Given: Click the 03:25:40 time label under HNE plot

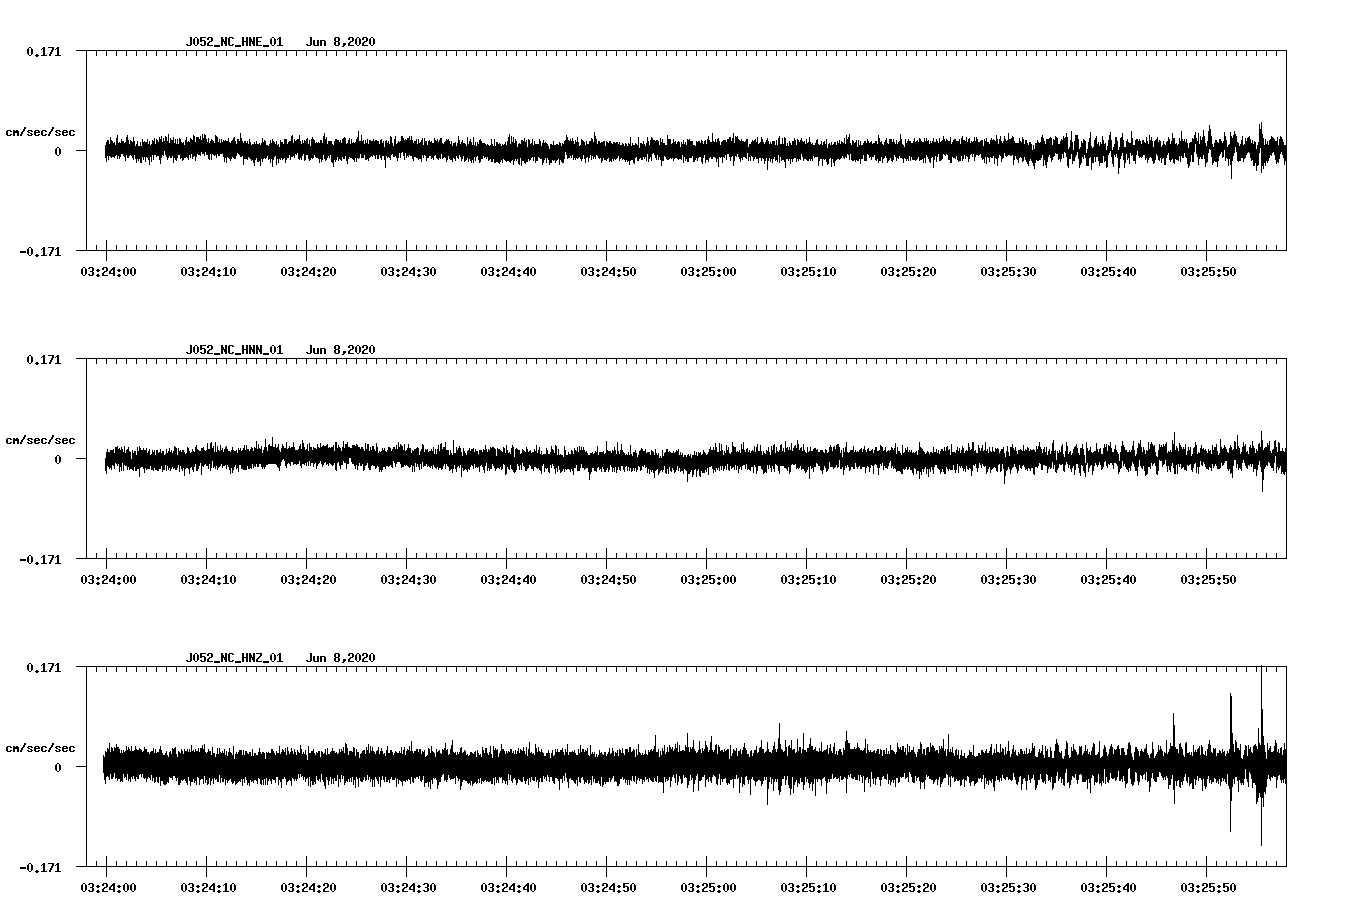Looking at the screenshot, I should pos(1107,272).
